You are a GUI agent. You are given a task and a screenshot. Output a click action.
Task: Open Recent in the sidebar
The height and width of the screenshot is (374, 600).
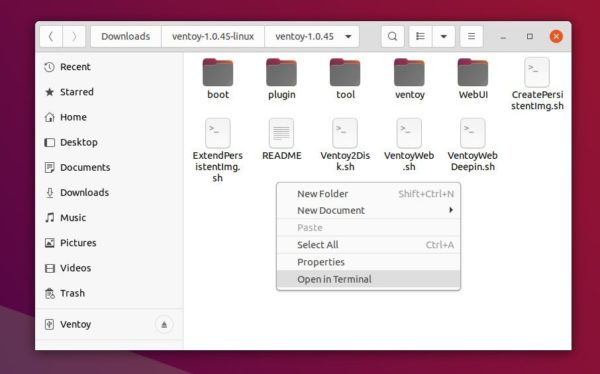[x=109, y=67]
